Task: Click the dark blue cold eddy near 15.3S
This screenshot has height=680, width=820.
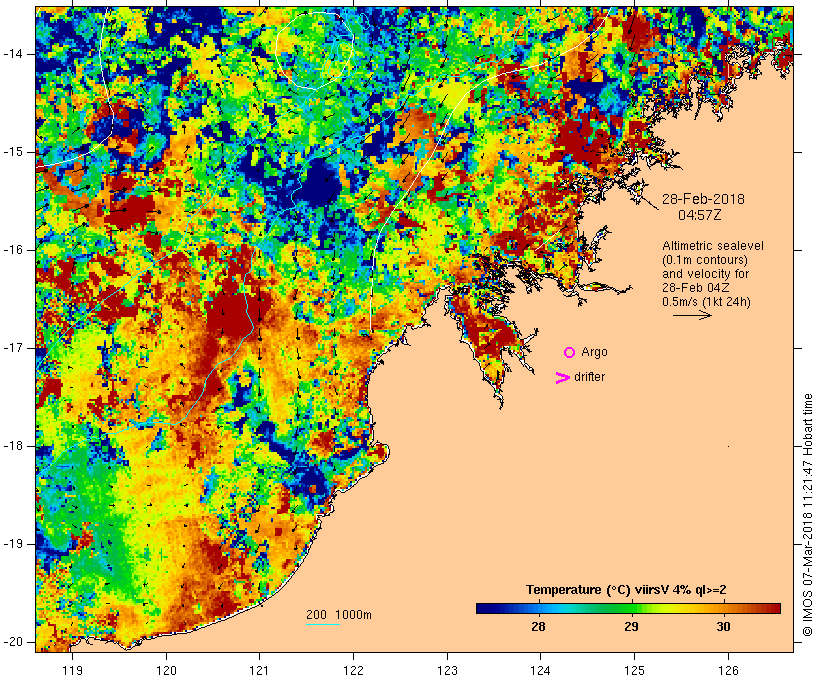Action: tap(320, 184)
